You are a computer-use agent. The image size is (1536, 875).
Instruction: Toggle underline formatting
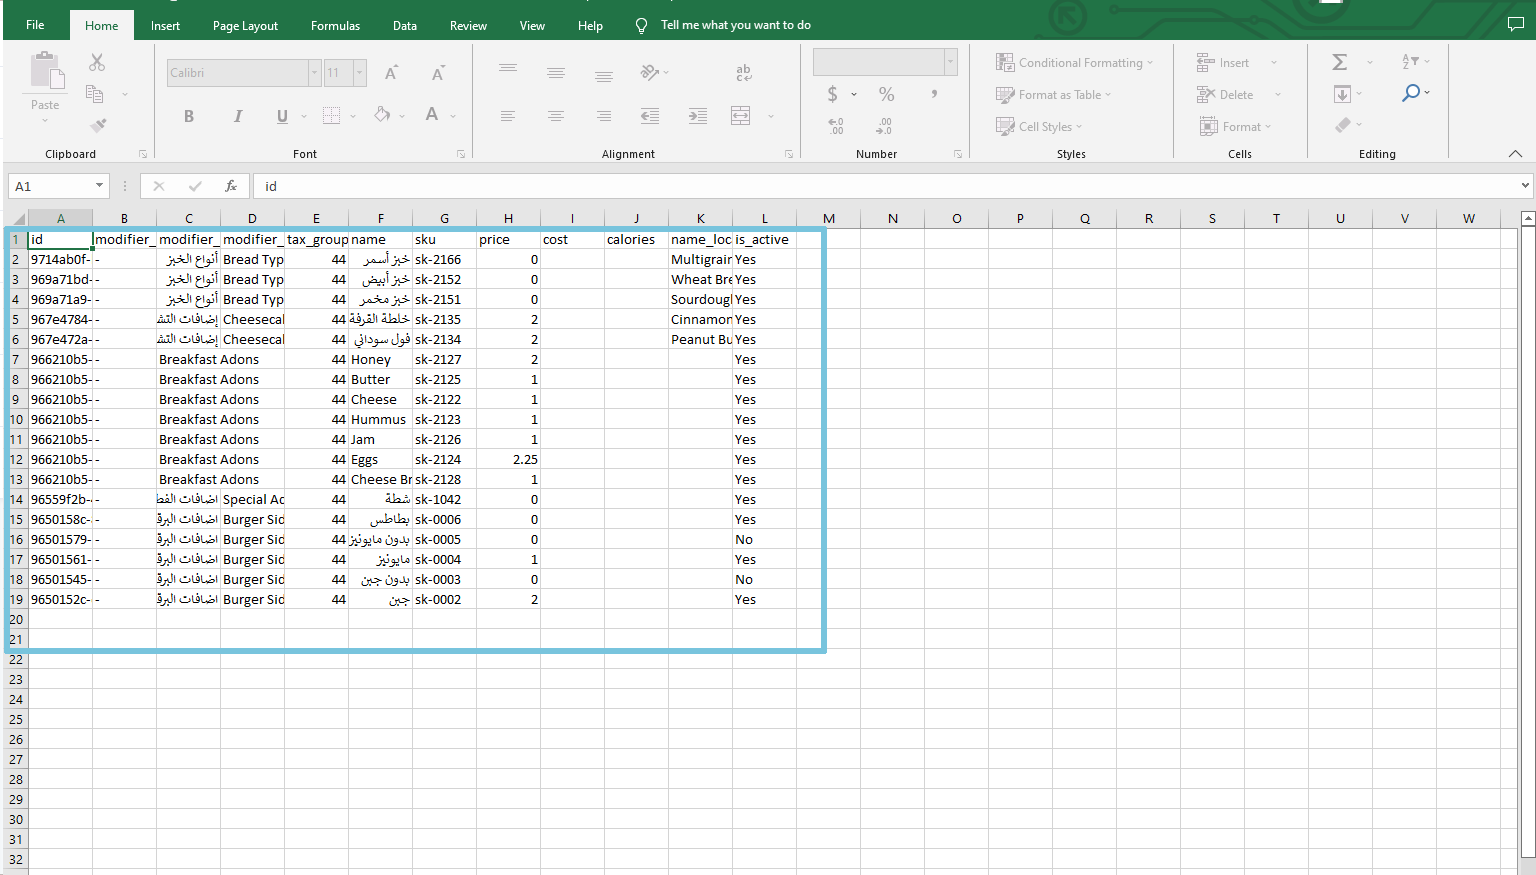(281, 116)
